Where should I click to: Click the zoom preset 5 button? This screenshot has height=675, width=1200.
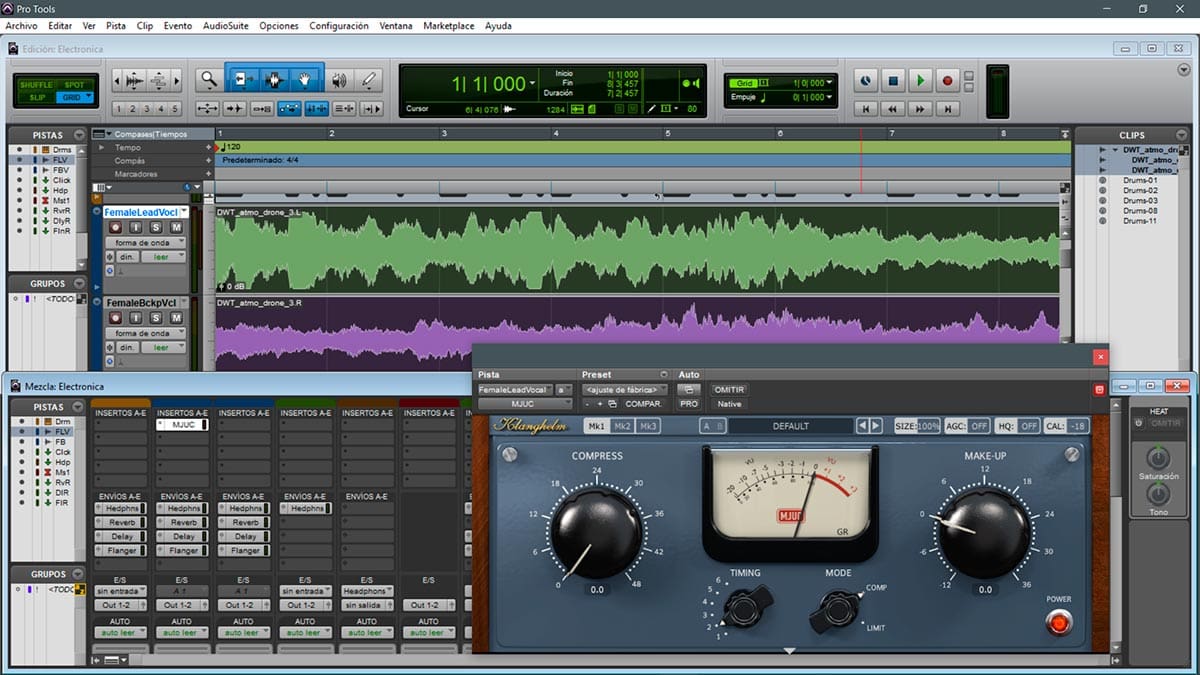click(x=175, y=109)
